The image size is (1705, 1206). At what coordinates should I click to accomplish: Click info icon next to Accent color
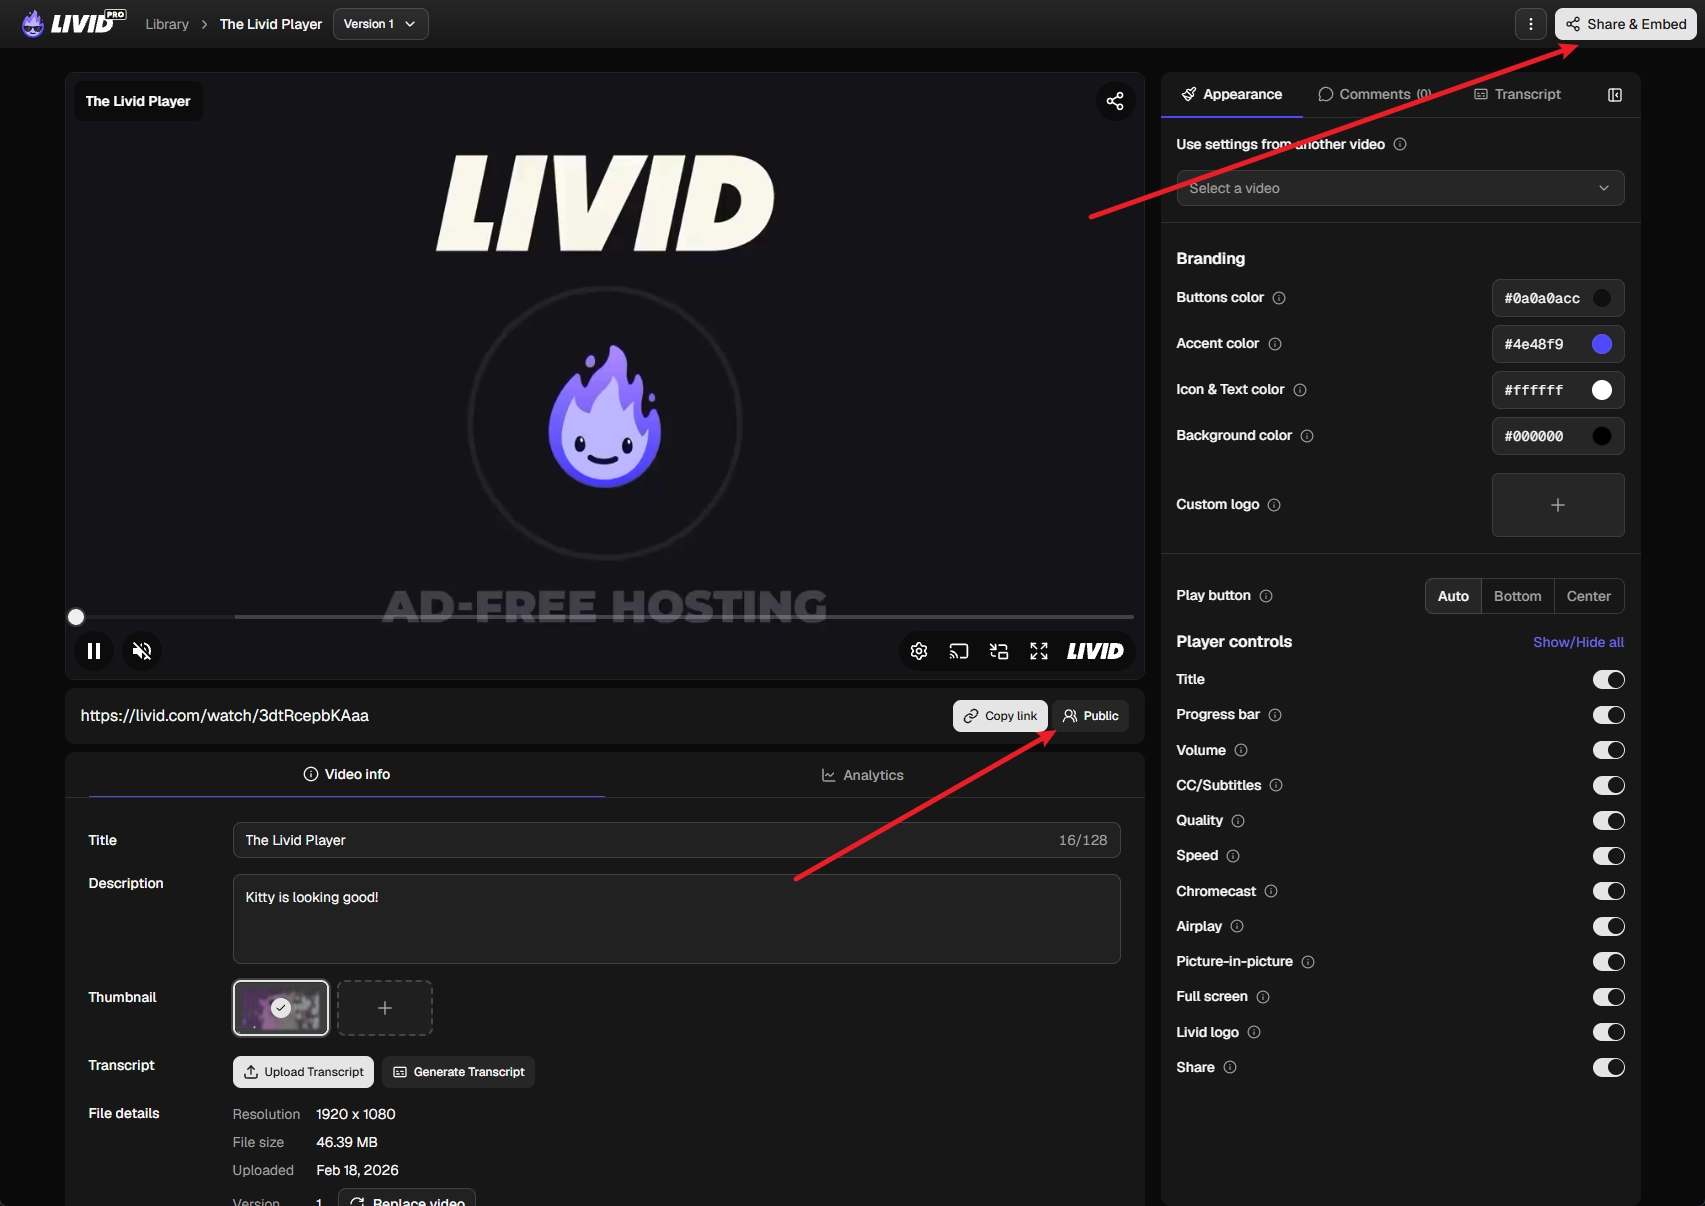(x=1275, y=344)
